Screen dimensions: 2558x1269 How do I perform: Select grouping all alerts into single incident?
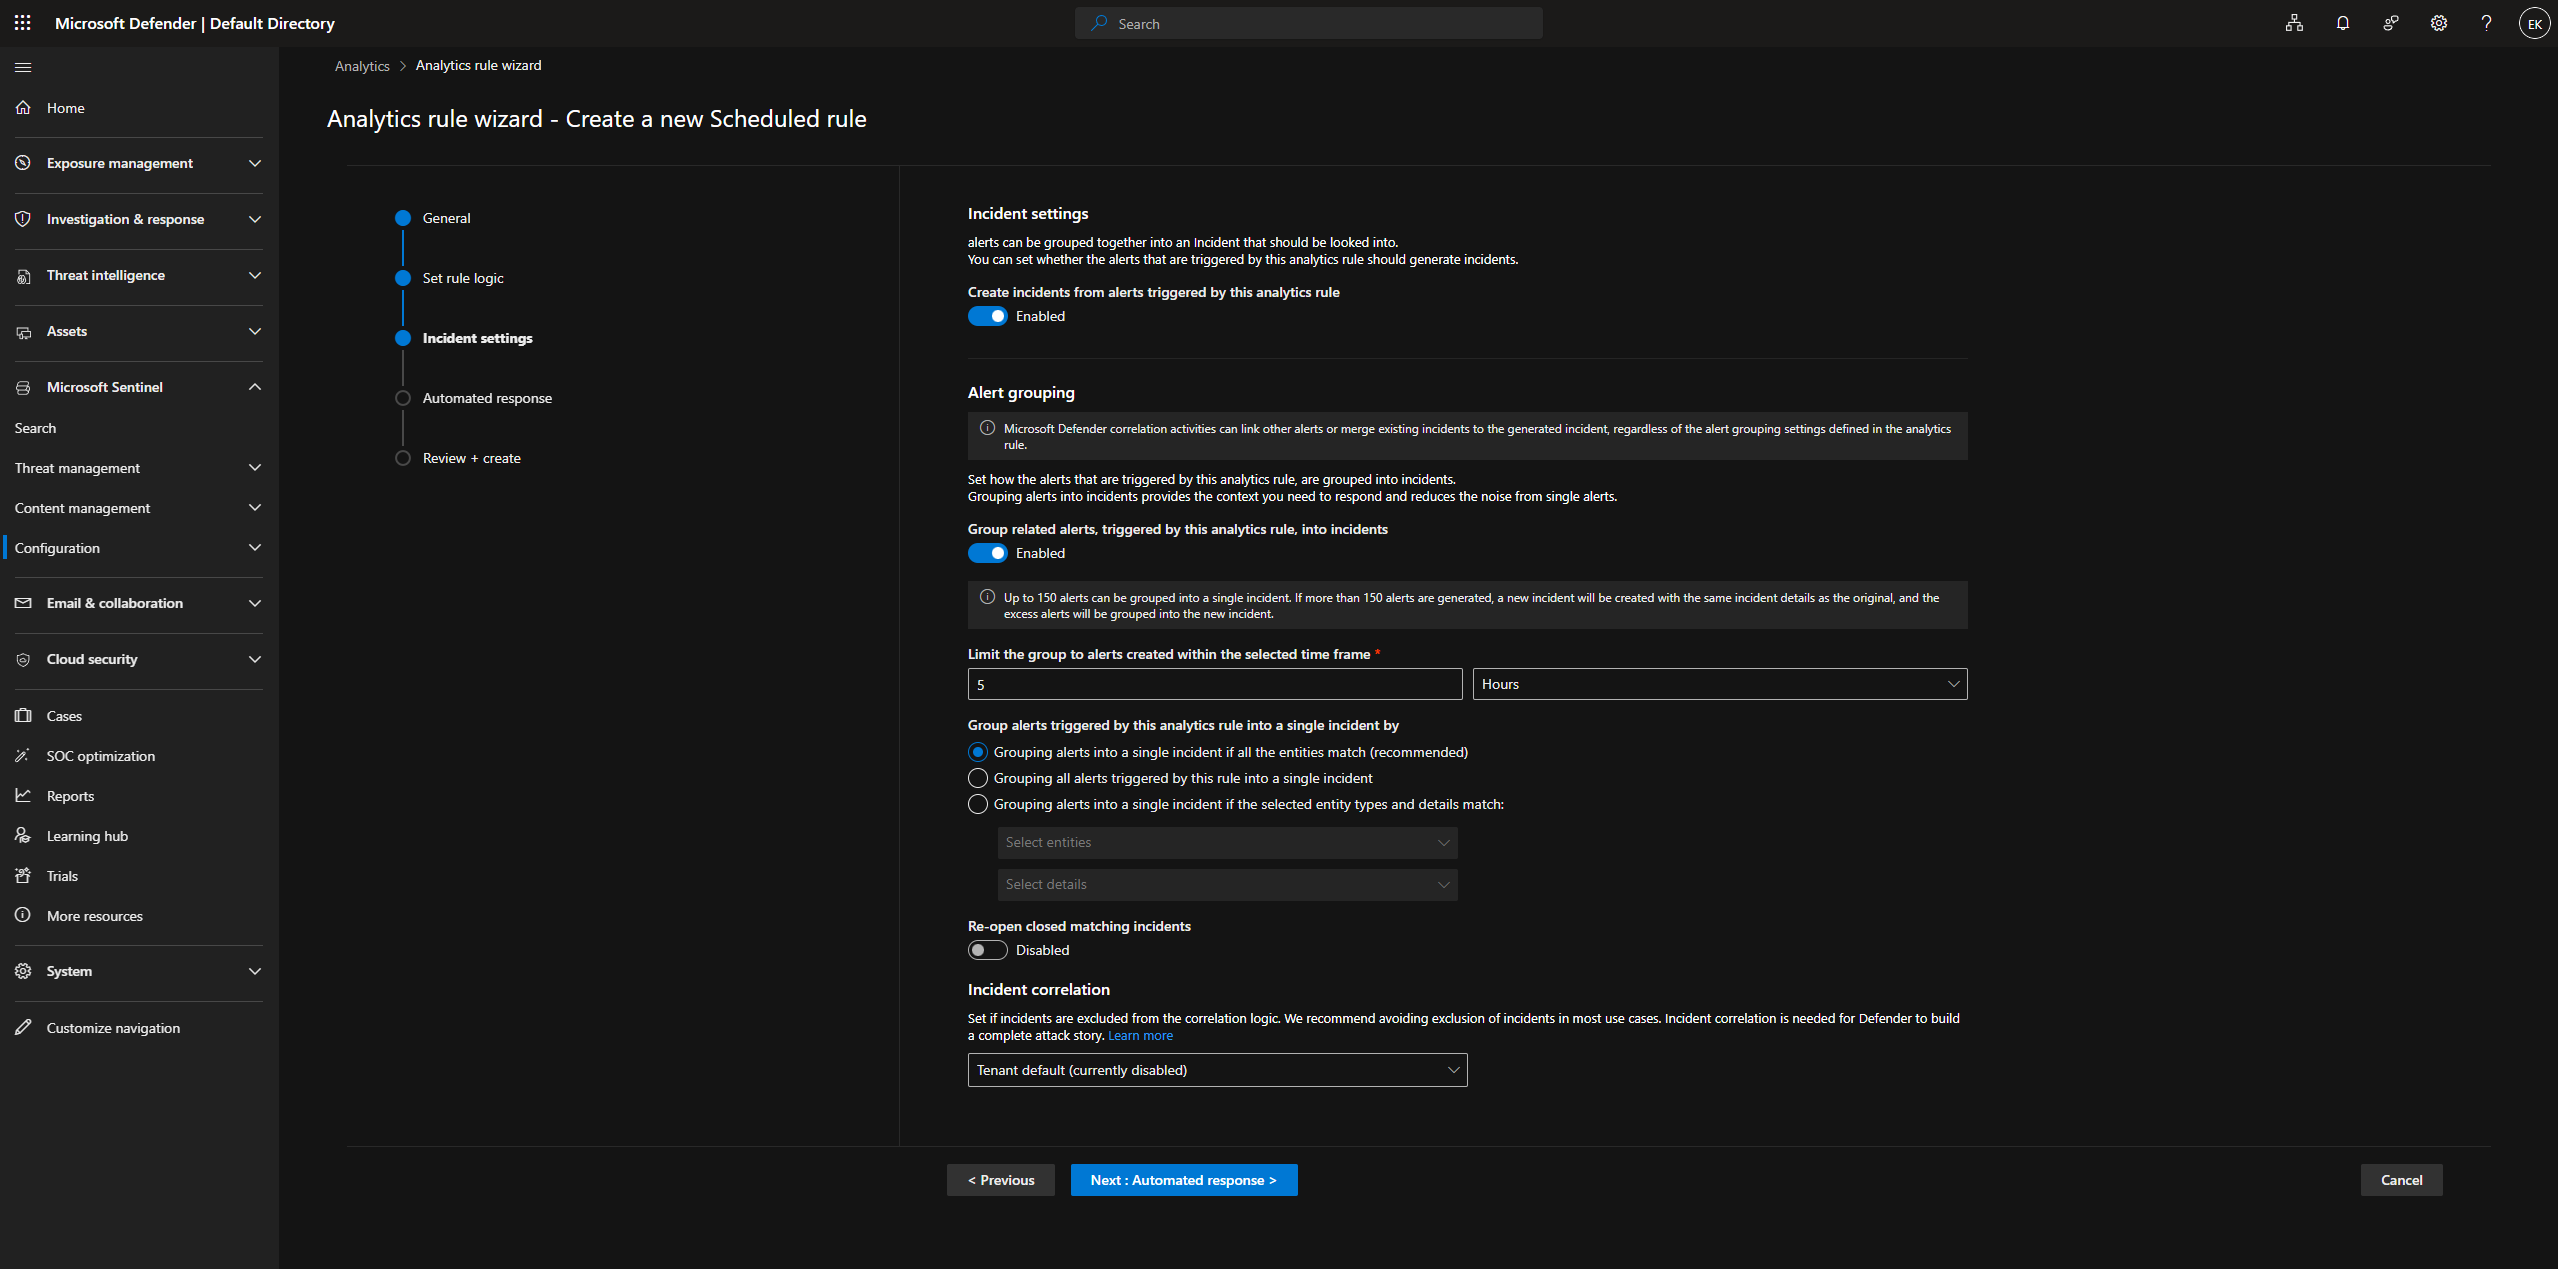point(978,778)
